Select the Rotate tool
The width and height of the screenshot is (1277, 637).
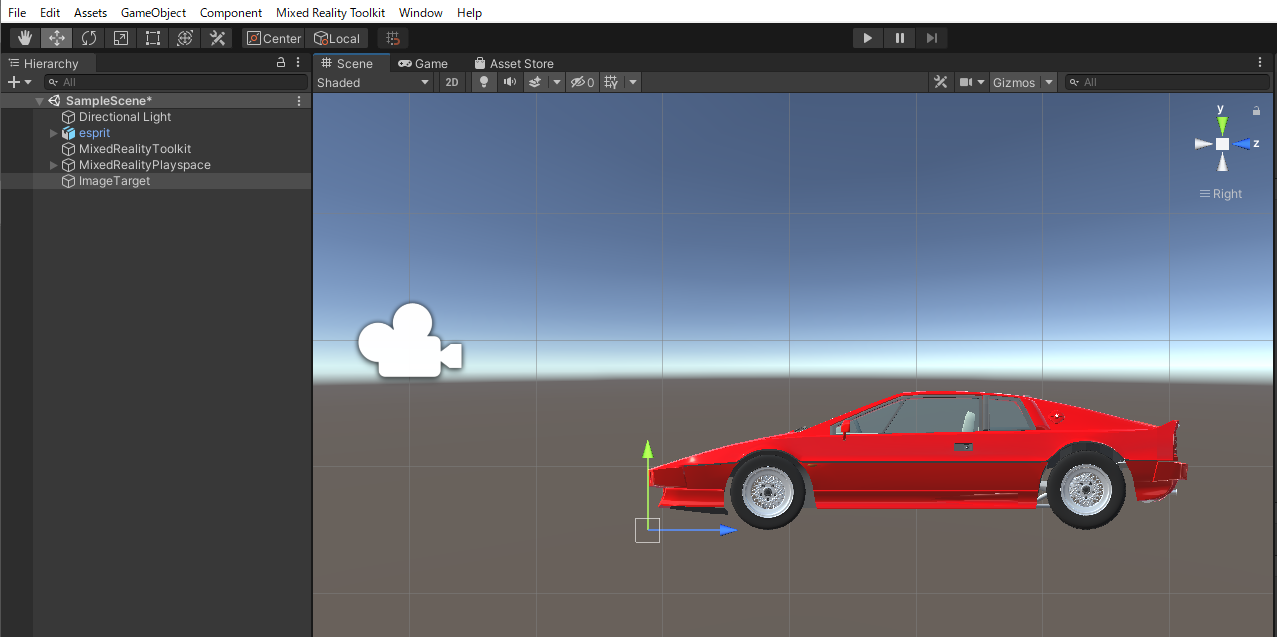[89, 38]
